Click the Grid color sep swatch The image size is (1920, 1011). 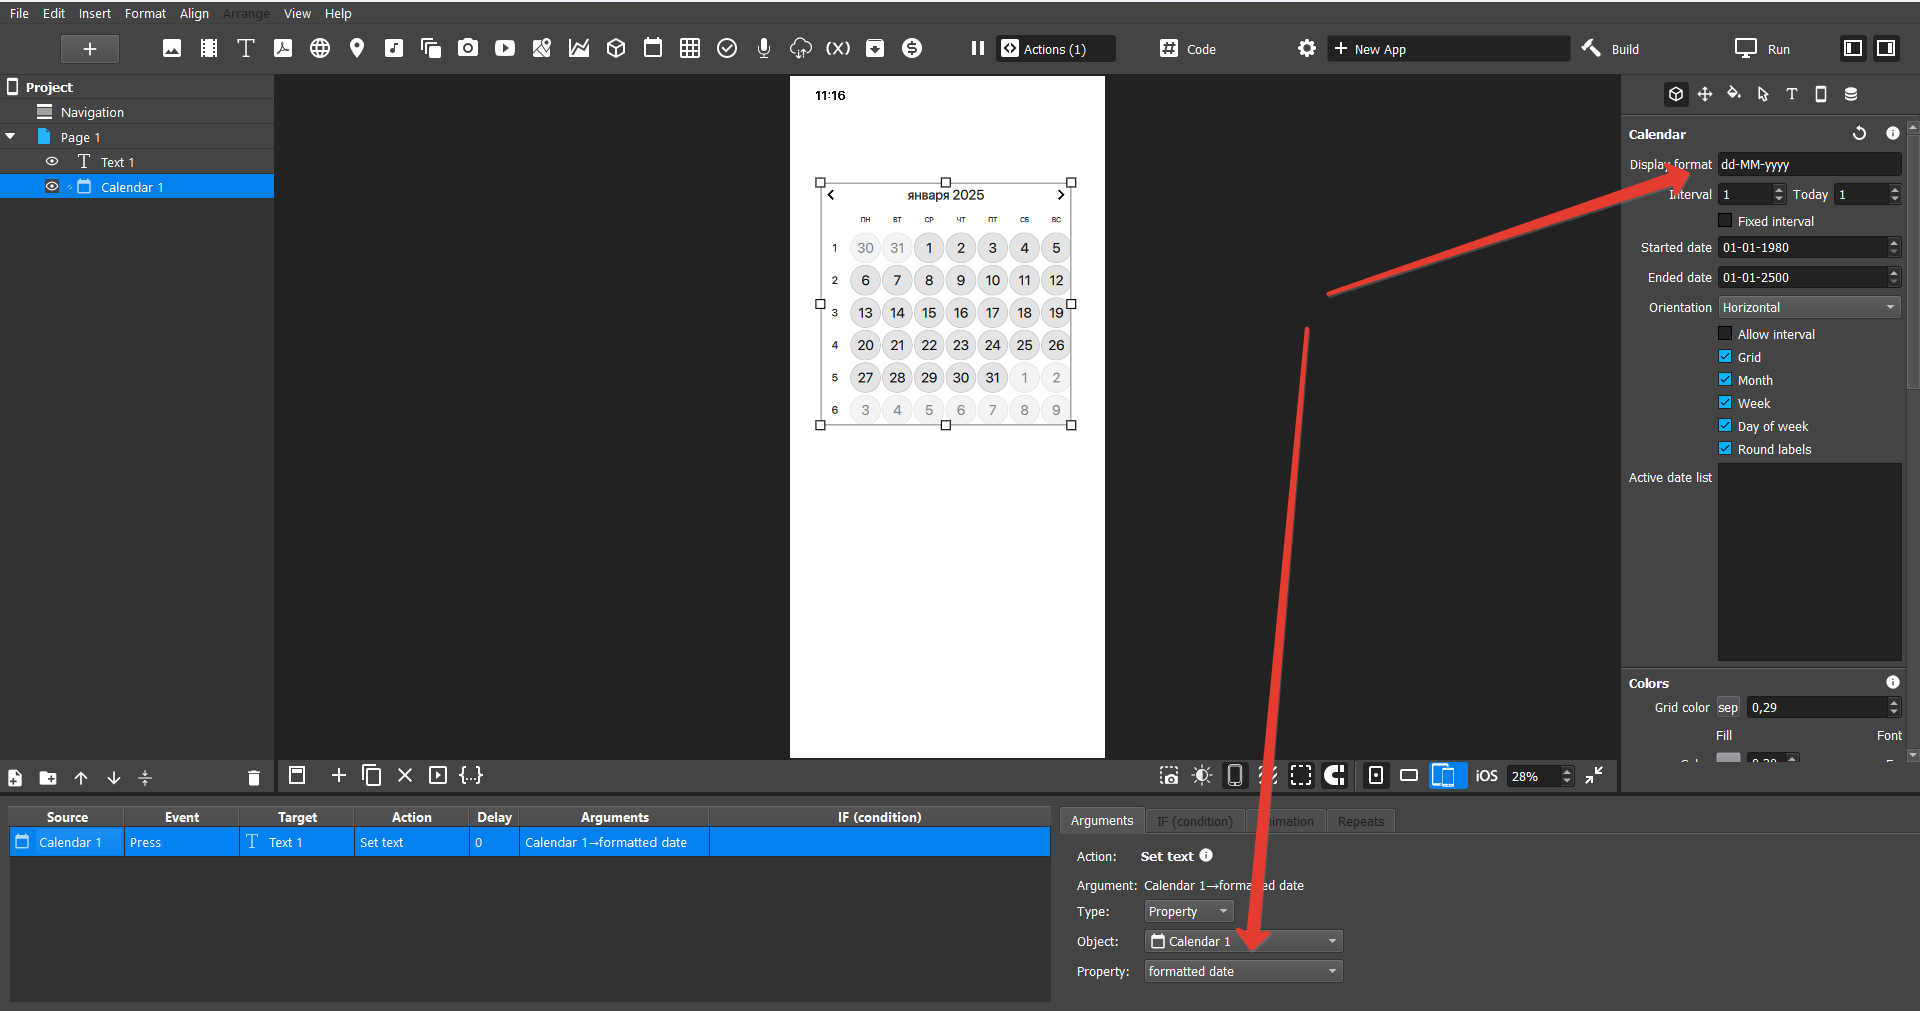1728,707
